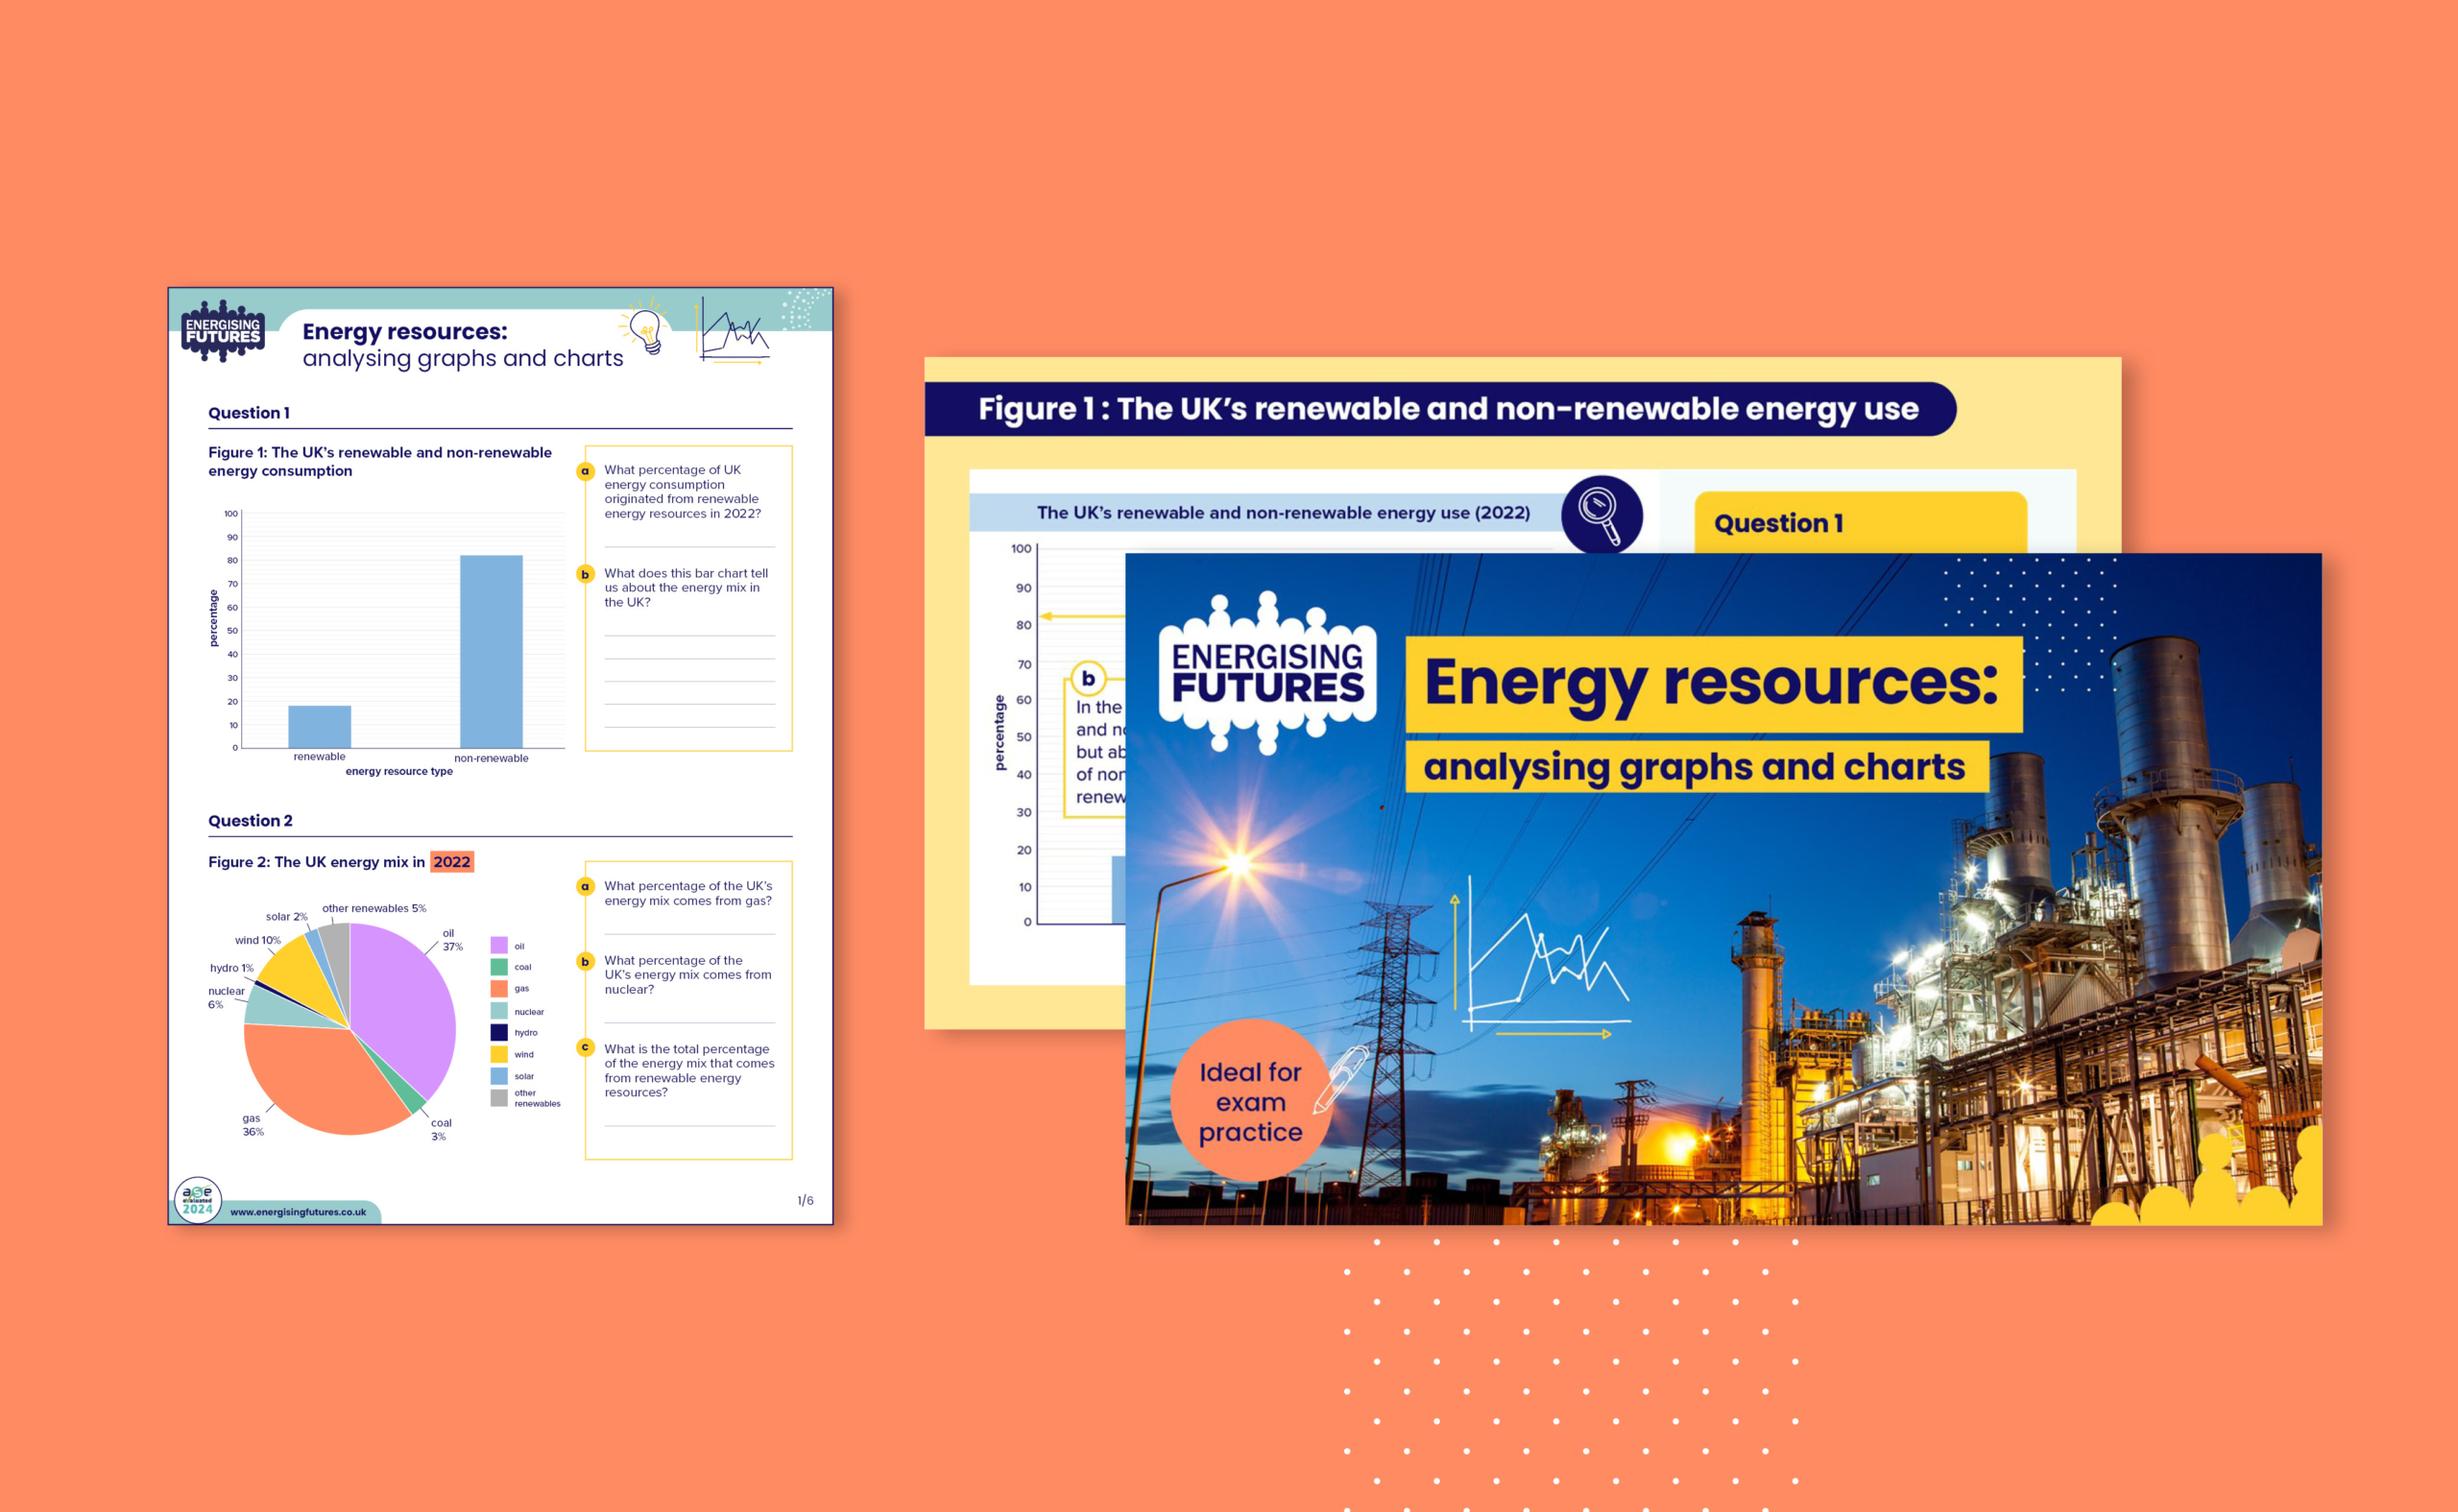This screenshot has width=2458, height=1512.
Task: Click the circled 'b' on the Figure 1 slide
Action: [1088, 679]
